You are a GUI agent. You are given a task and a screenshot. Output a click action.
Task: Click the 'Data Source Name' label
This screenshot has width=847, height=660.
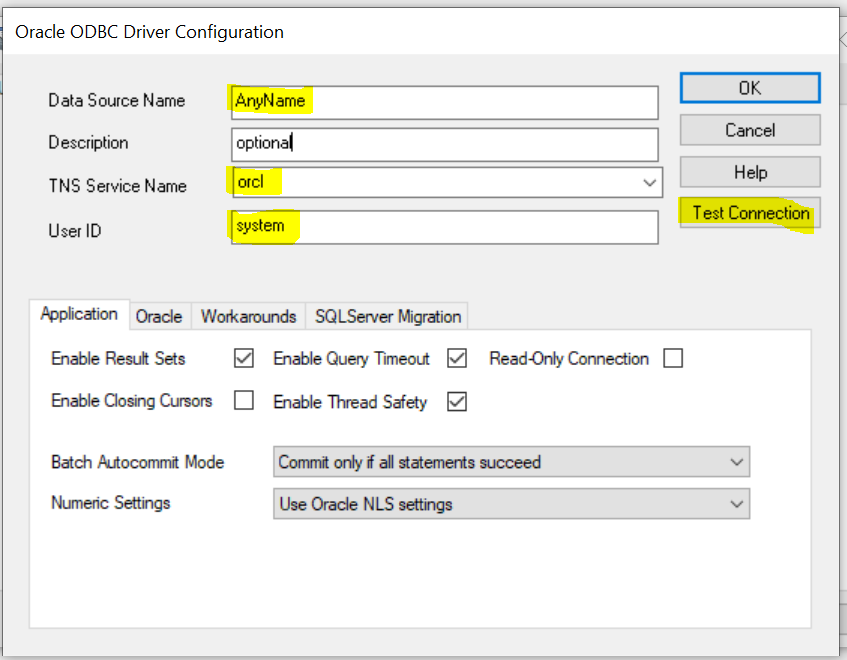117,100
